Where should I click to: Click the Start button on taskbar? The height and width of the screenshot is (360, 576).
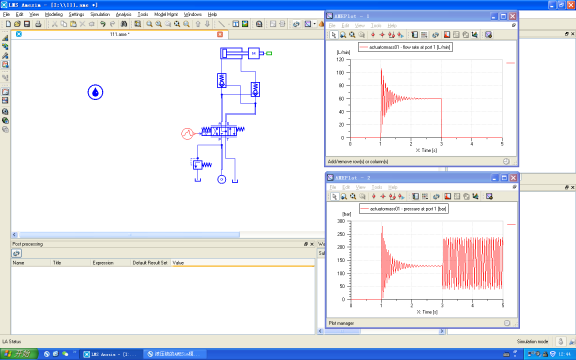pyautogui.click(x=19, y=354)
